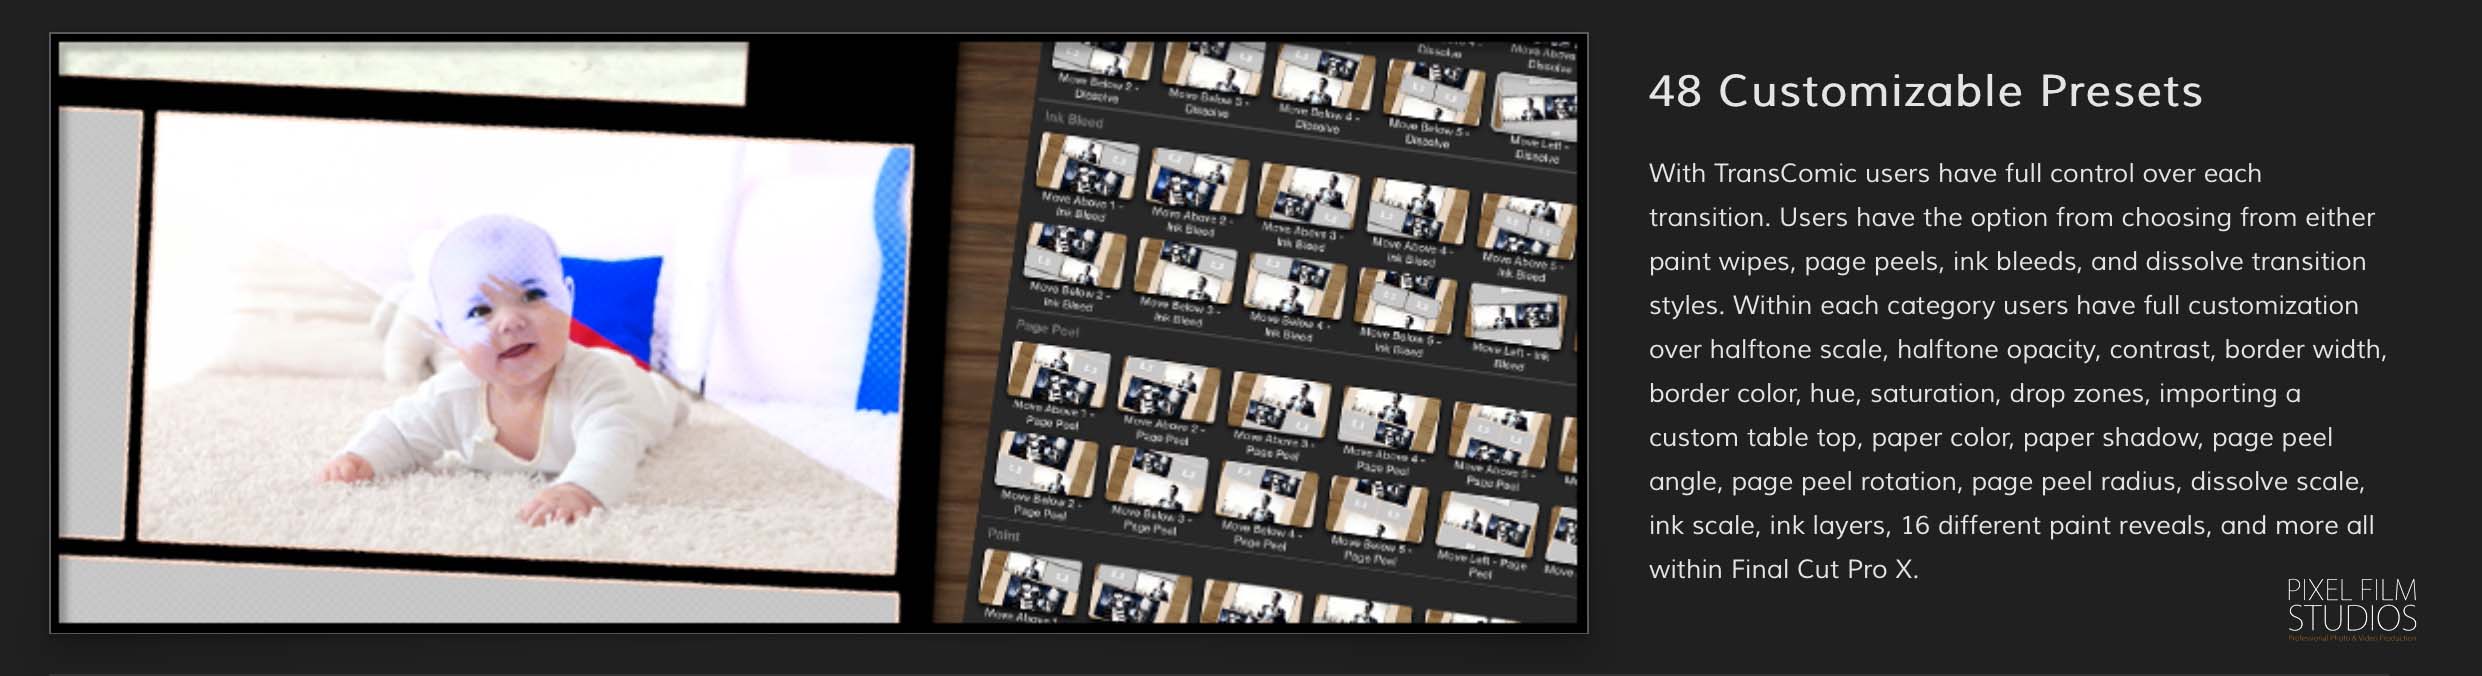
Task: Click the Pixel Film Studios logo
Action: click(x=2351, y=608)
